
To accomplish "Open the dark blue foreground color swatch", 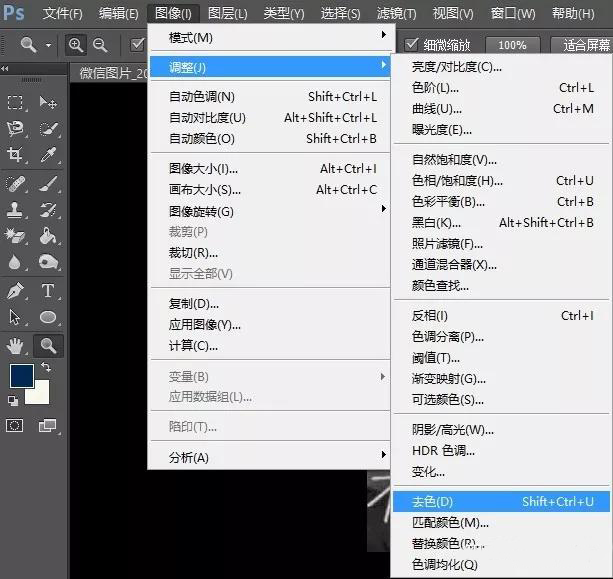I will pyautogui.click(x=20, y=376).
